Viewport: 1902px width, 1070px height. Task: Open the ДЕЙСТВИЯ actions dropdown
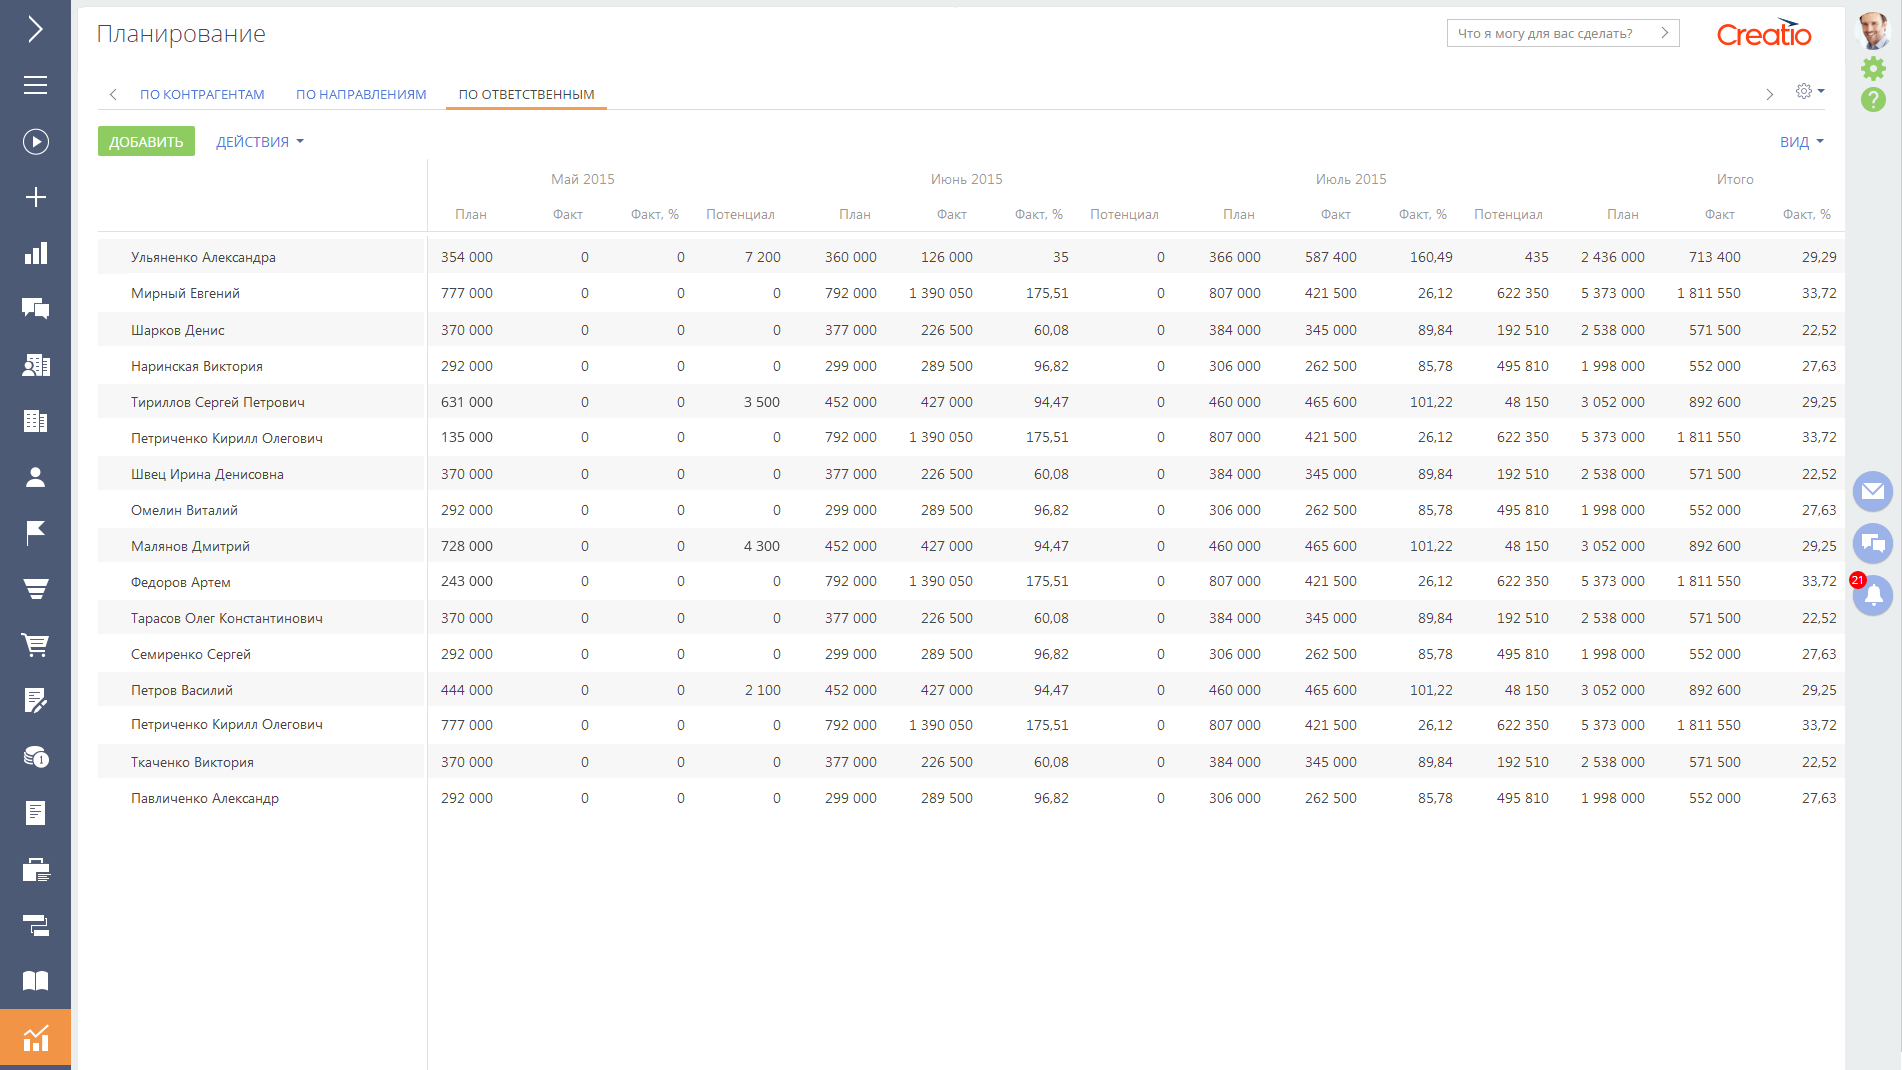click(x=260, y=142)
